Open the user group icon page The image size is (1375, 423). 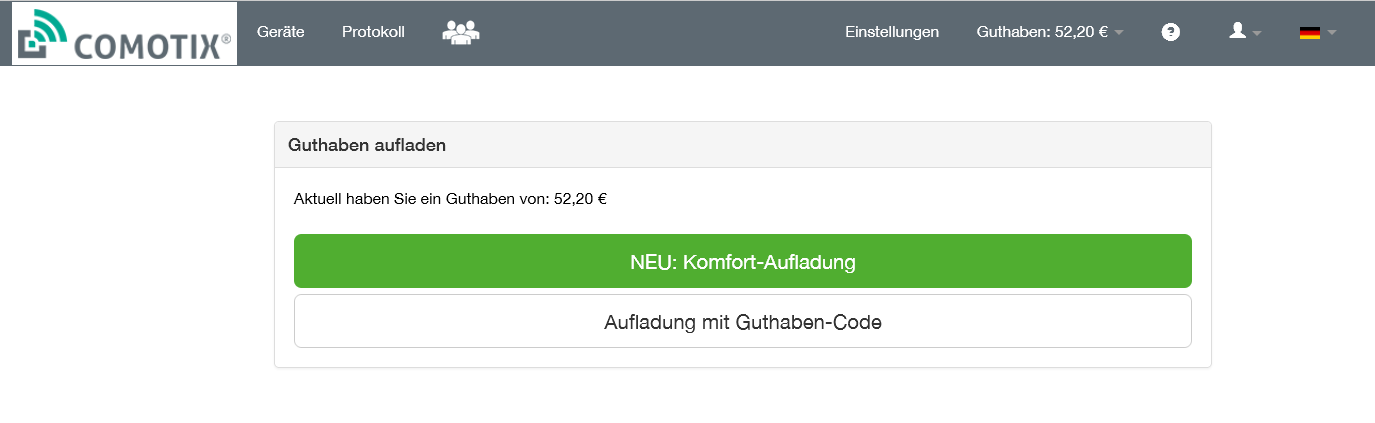(x=461, y=32)
